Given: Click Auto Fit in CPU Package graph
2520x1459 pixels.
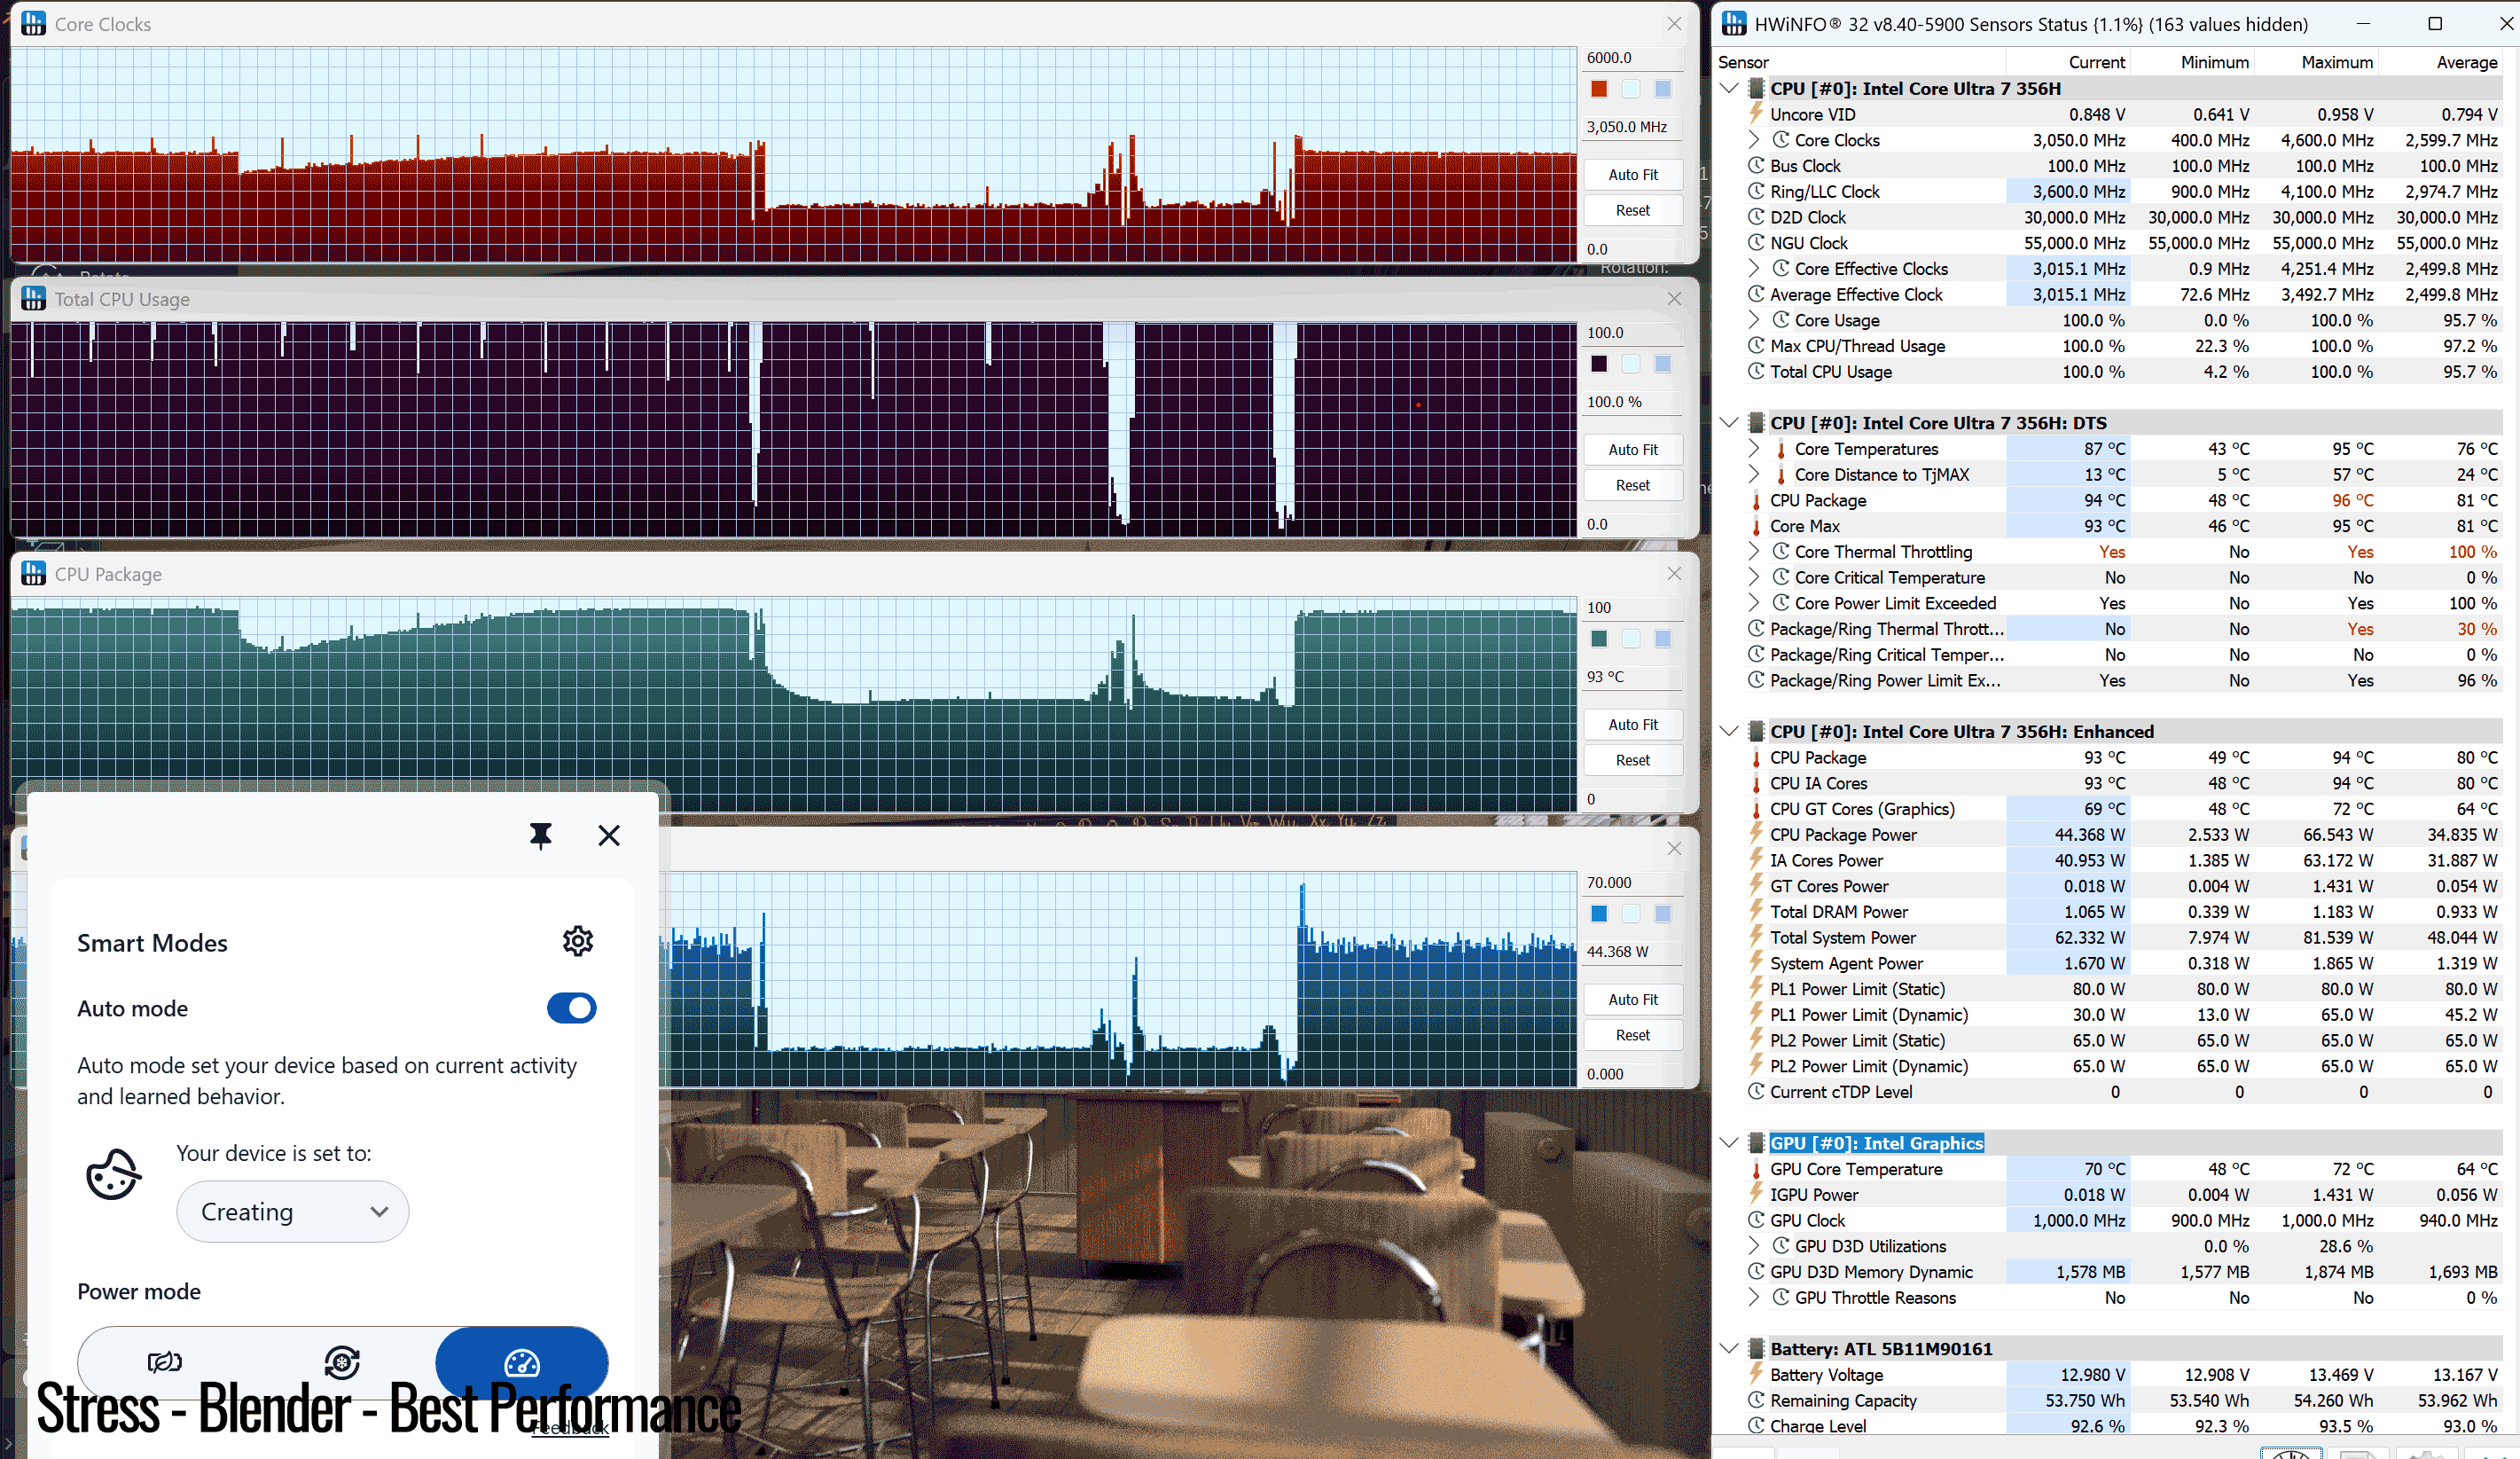Looking at the screenshot, I should 1633,725.
